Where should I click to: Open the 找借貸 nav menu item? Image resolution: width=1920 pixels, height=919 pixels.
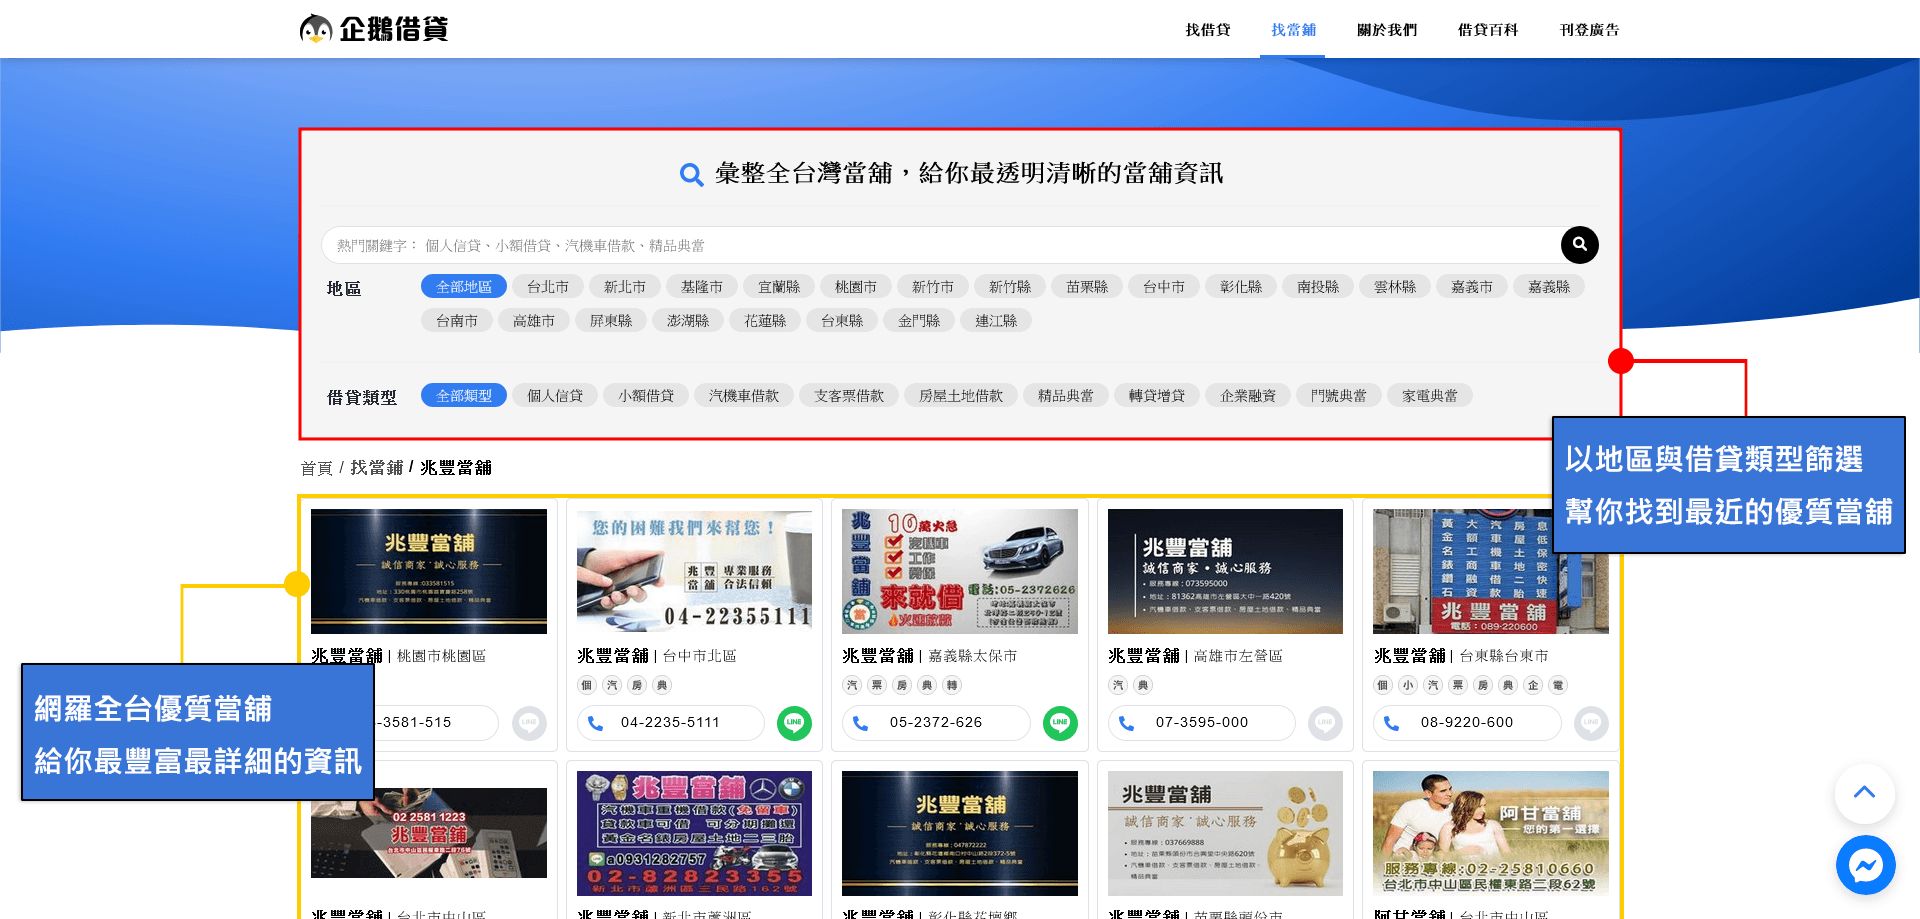(1208, 30)
